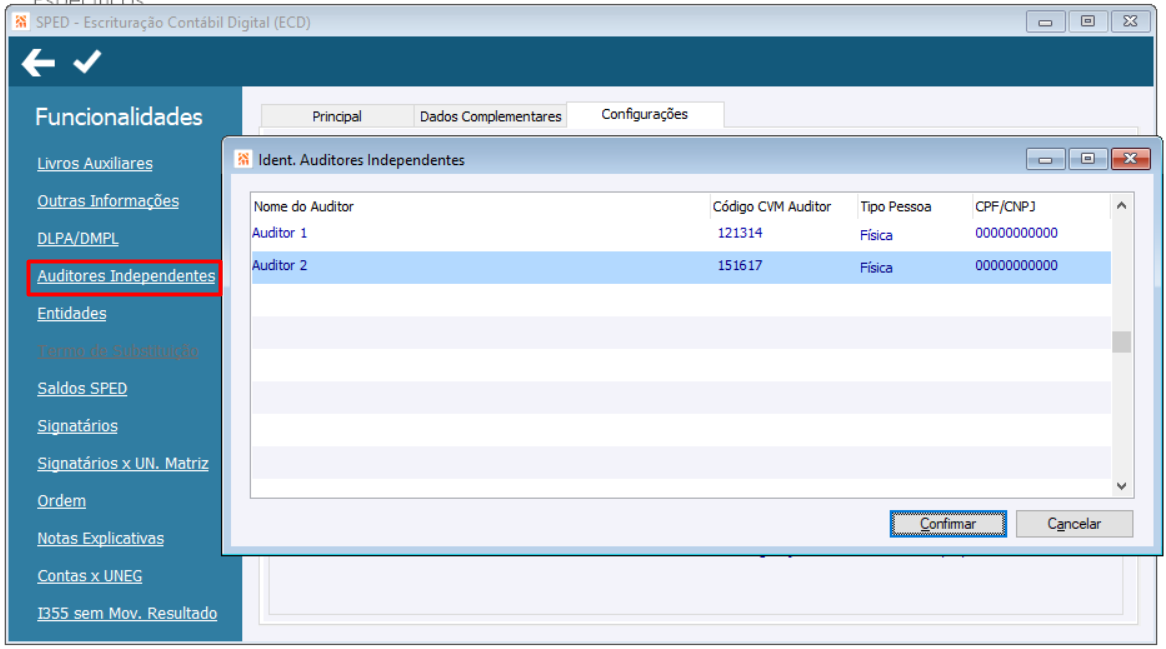Click the Confirmar button
Screen dimensions: 1166x649
tap(948, 524)
